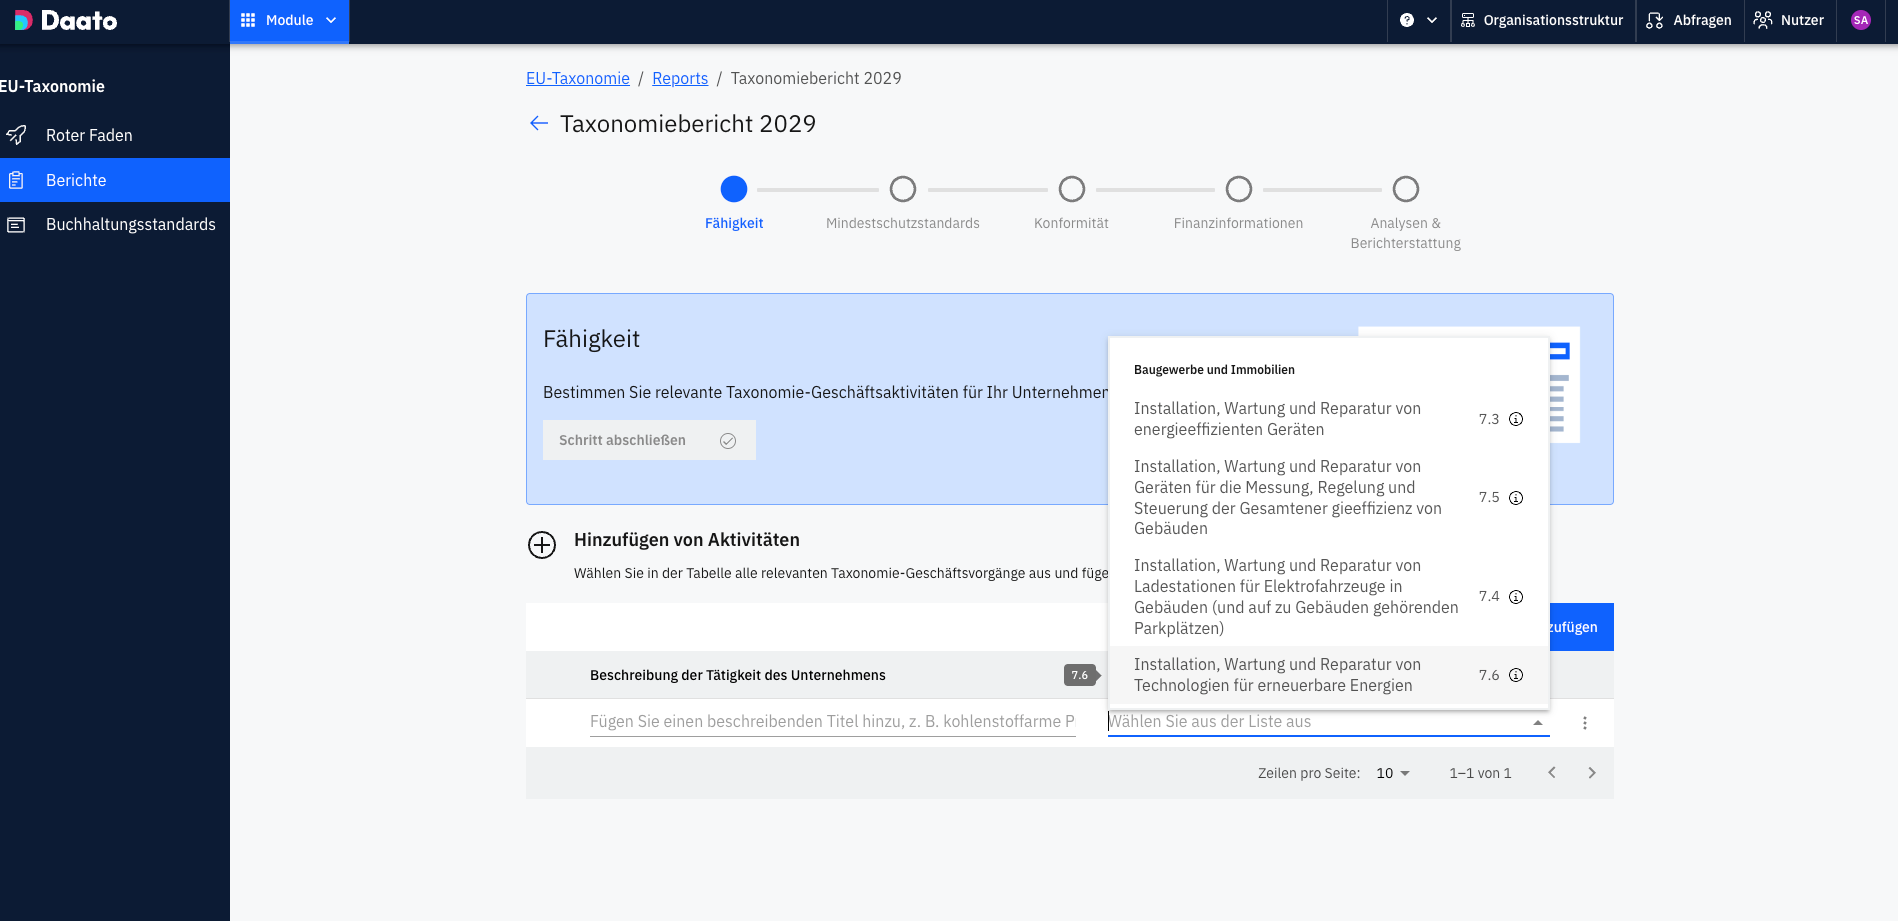
Task: Click the plus icon beside Hinzufügen von Aktivitäten
Action: pyautogui.click(x=542, y=545)
